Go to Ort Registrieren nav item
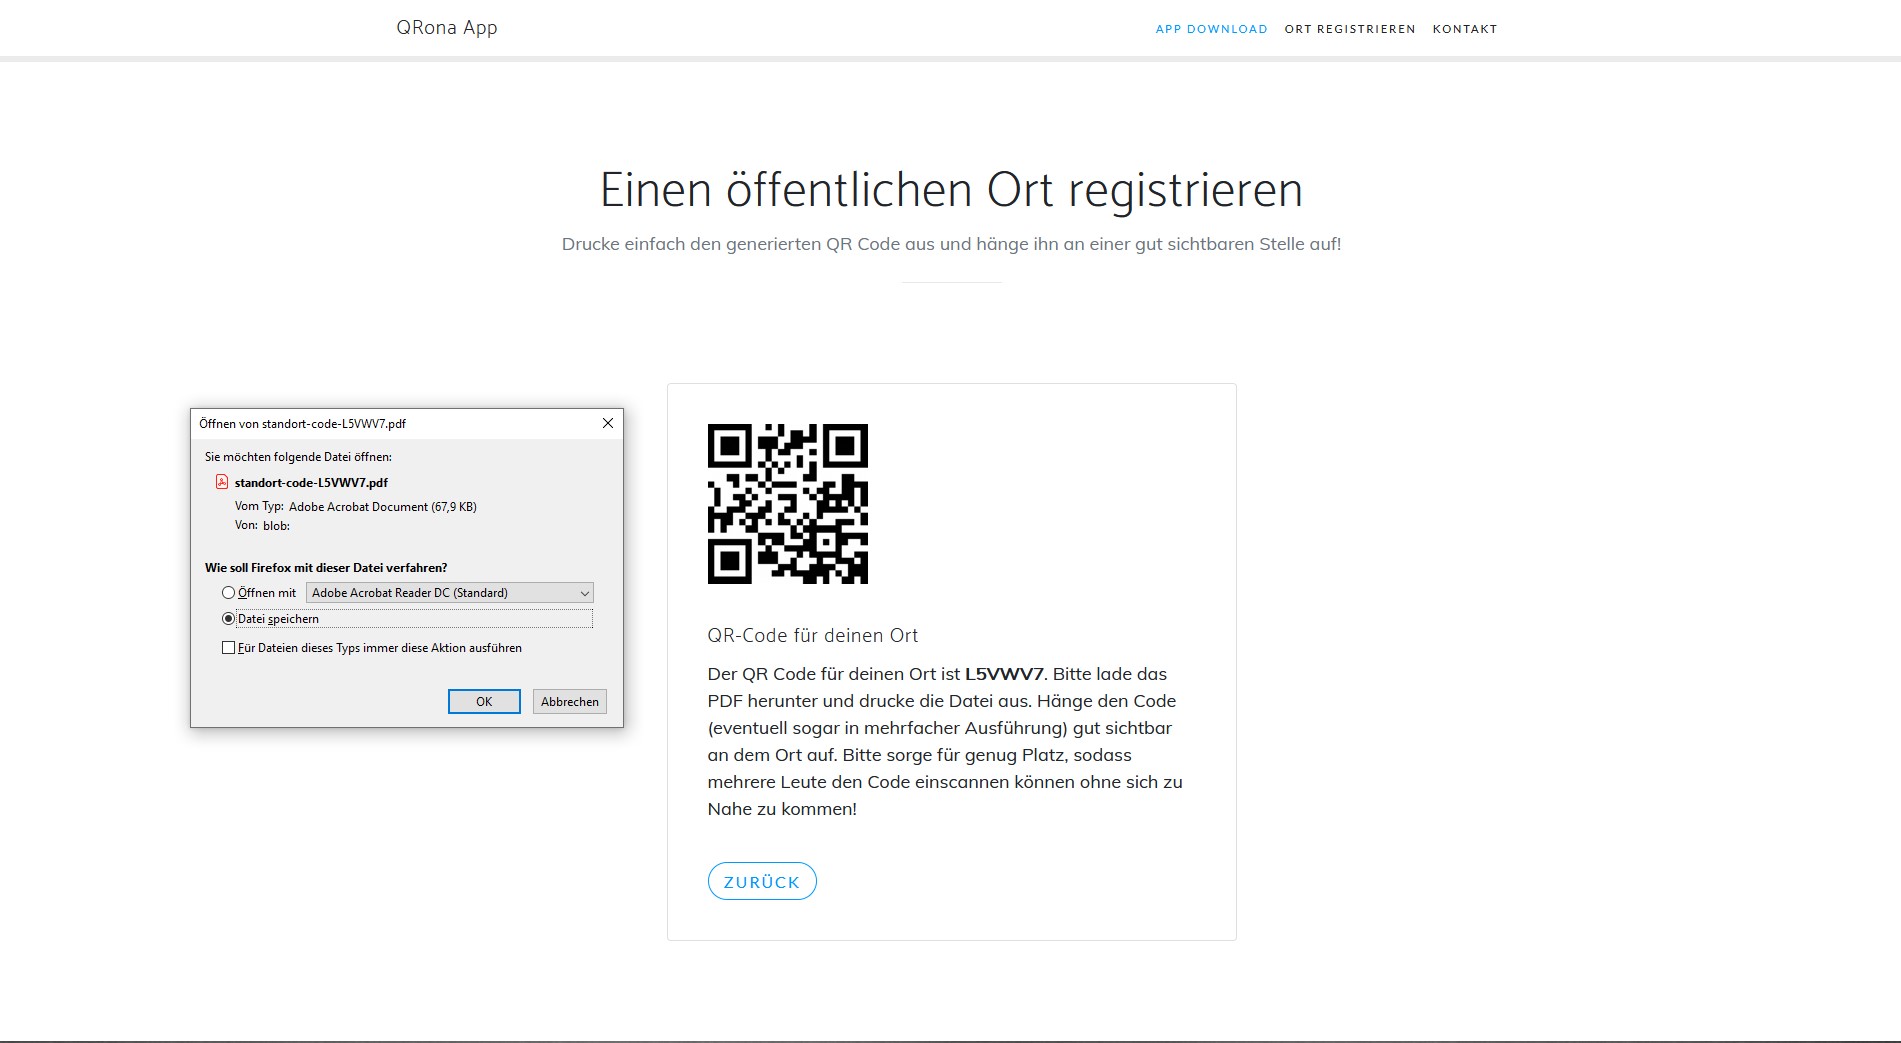The image size is (1901, 1043). (x=1350, y=29)
